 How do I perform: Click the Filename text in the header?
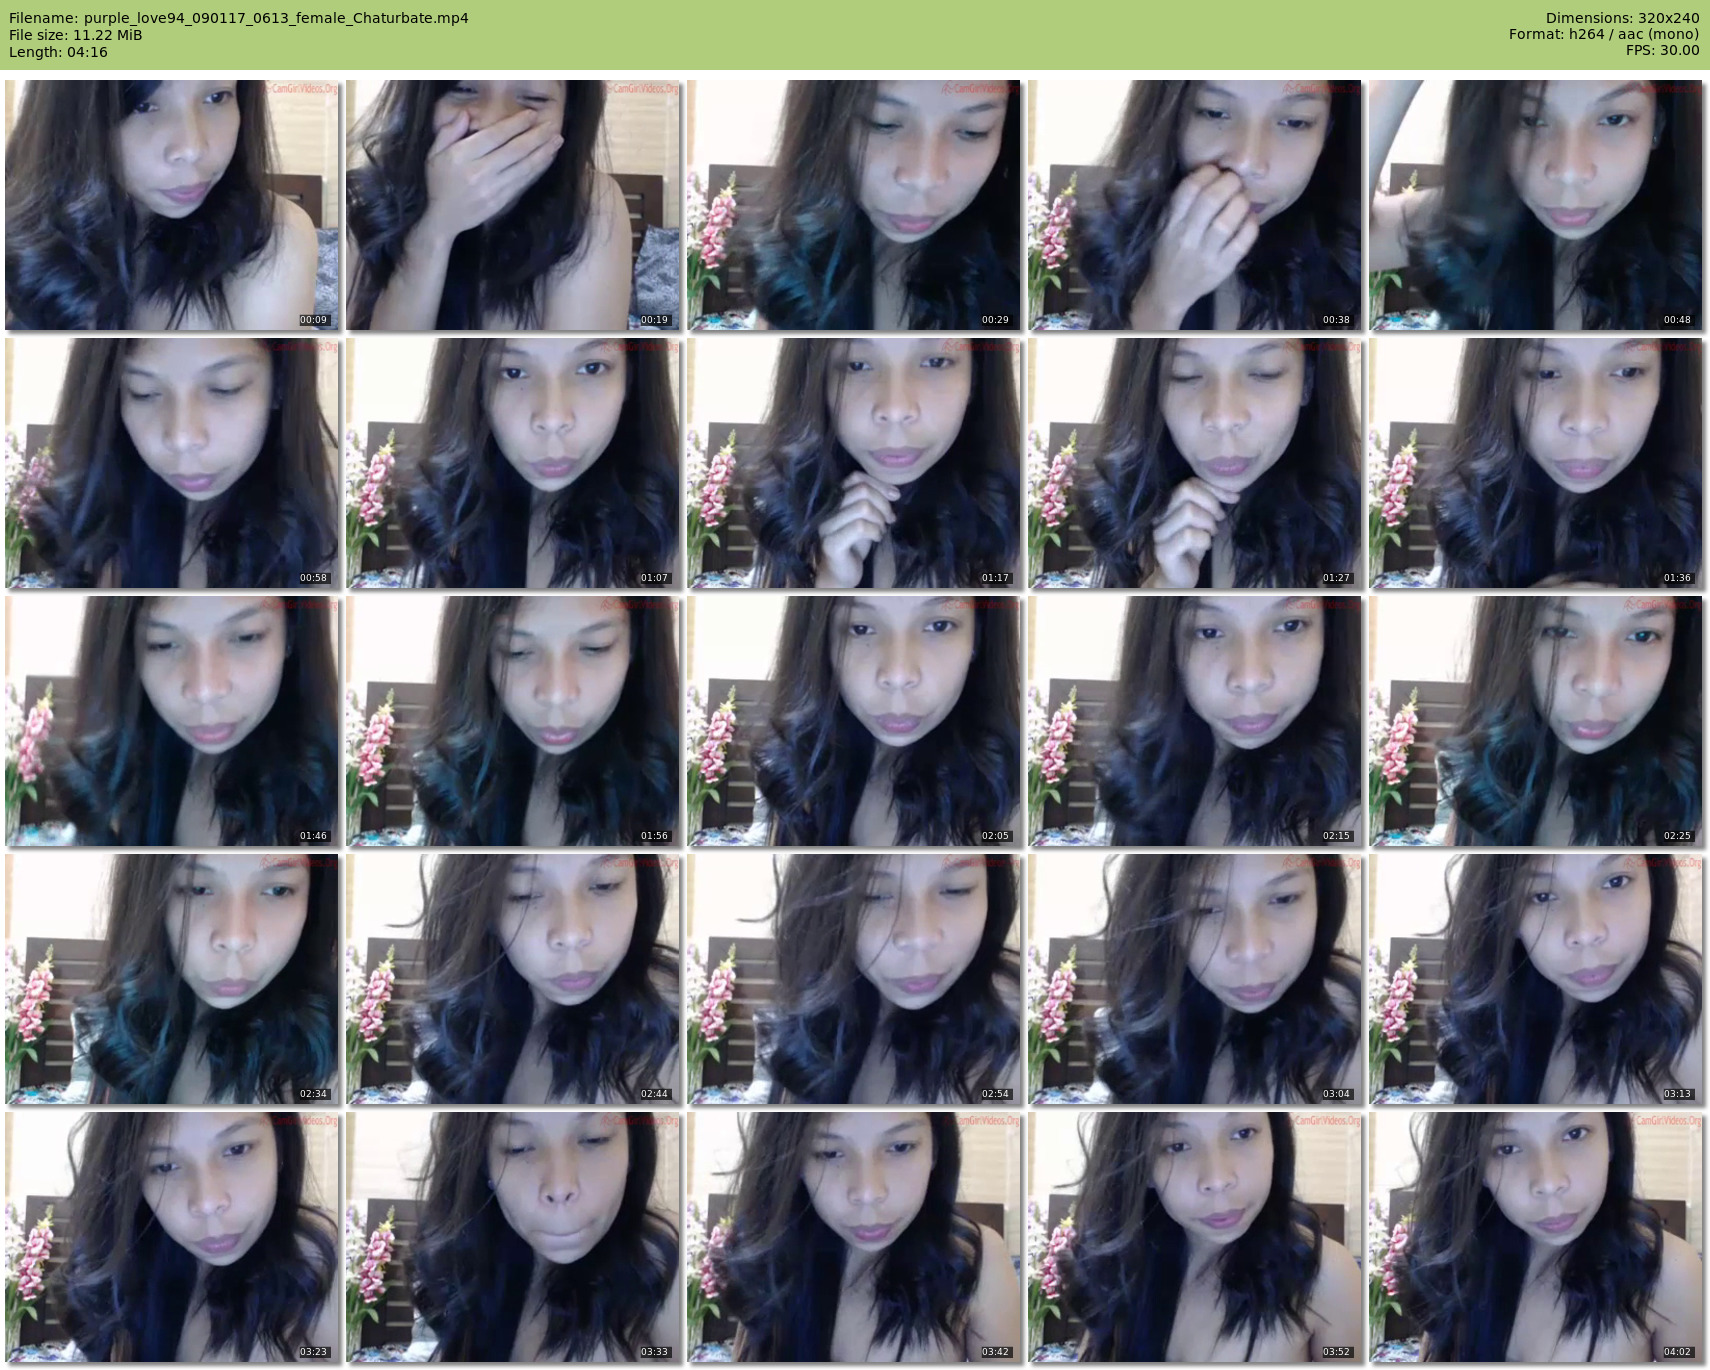coord(238,18)
